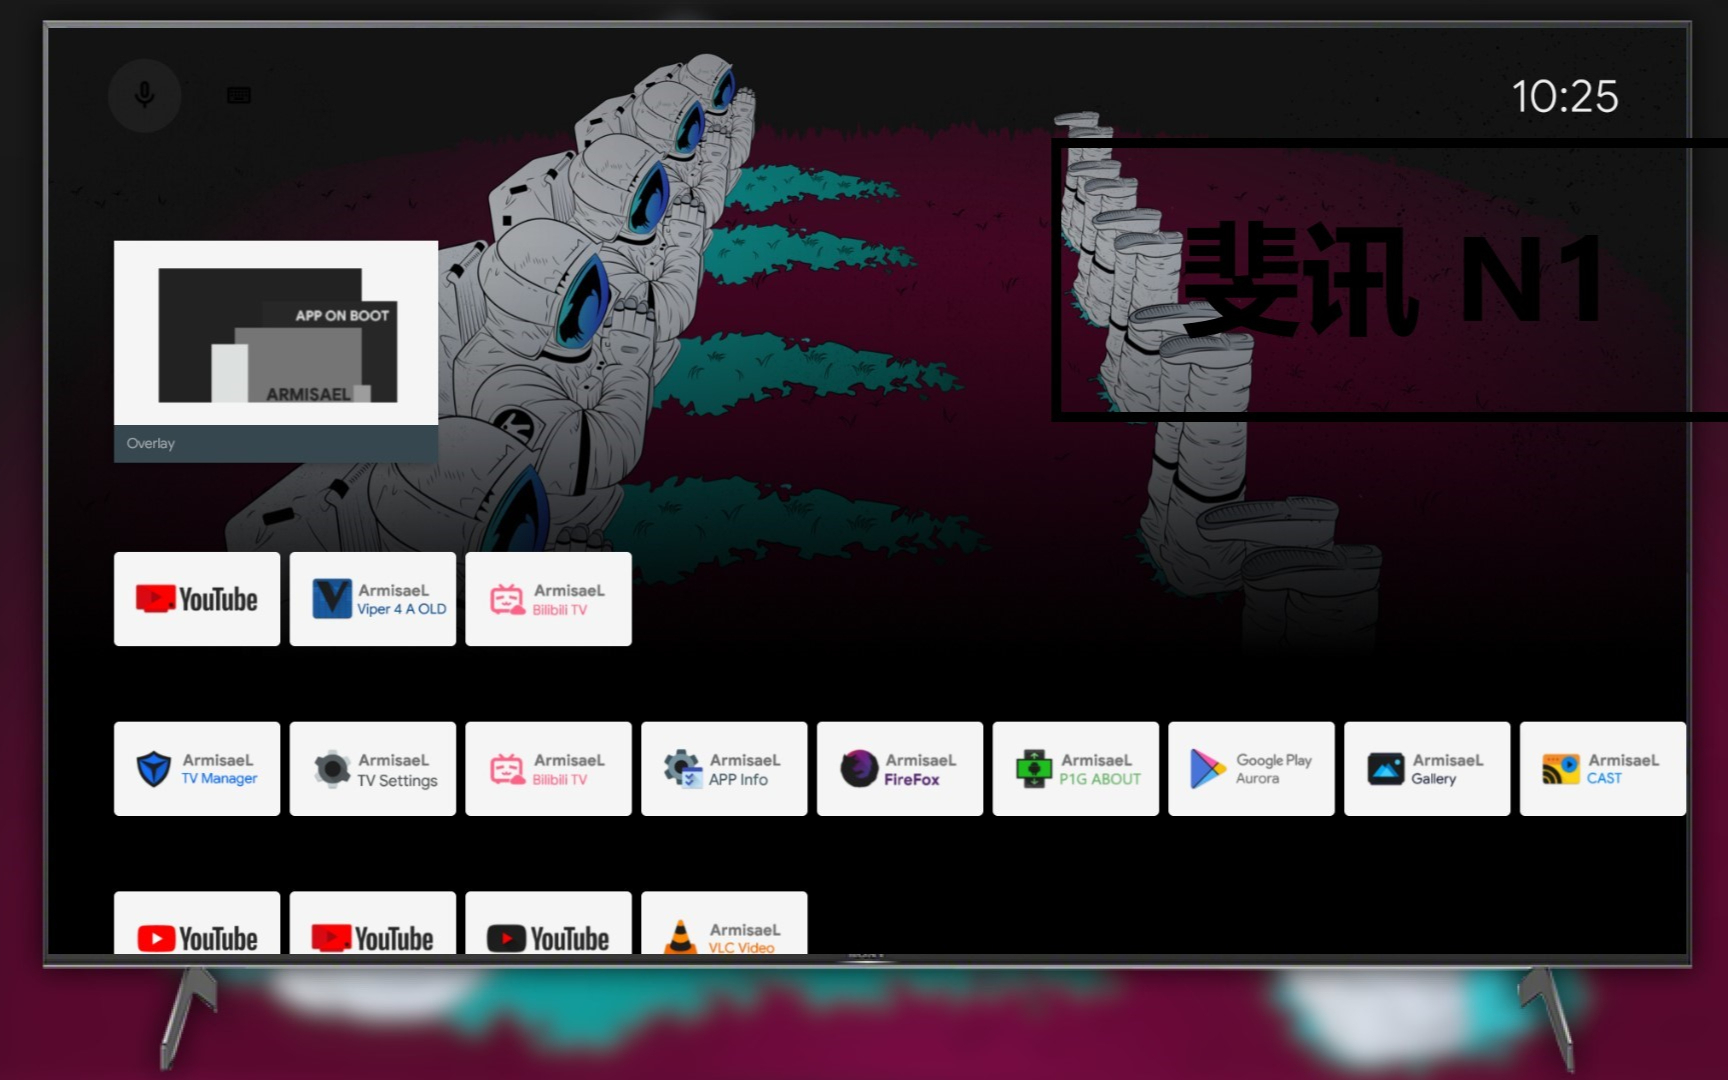
Task: Activate the voice search microphone
Action: 145,96
